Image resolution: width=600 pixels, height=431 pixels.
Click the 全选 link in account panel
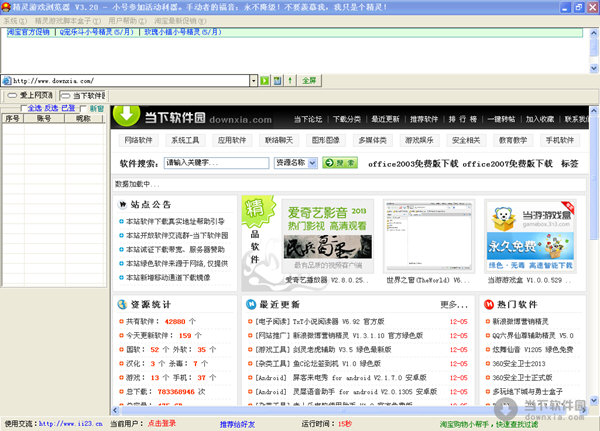[34, 108]
